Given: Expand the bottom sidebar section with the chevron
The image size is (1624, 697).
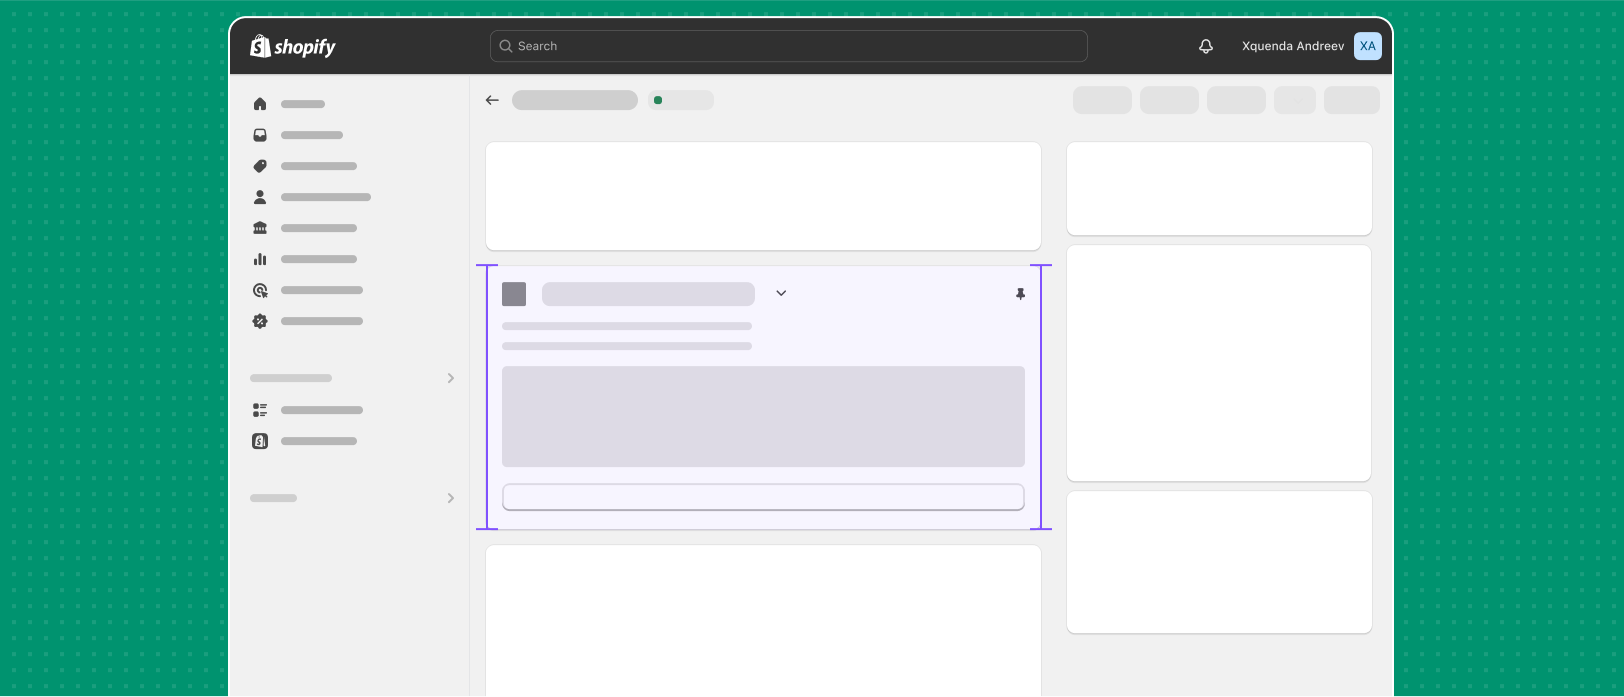Looking at the screenshot, I should [451, 498].
